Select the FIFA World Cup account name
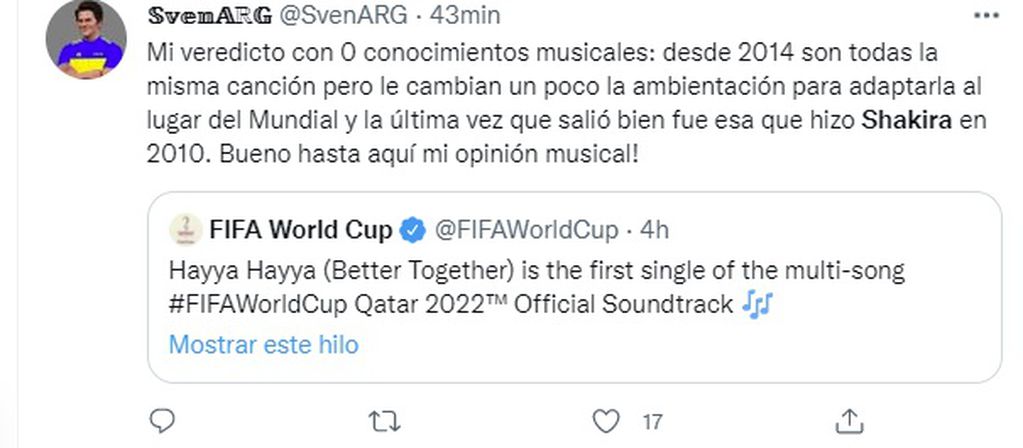Image resolution: width=1023 pixels, height=448 pixels. point(300,230)
